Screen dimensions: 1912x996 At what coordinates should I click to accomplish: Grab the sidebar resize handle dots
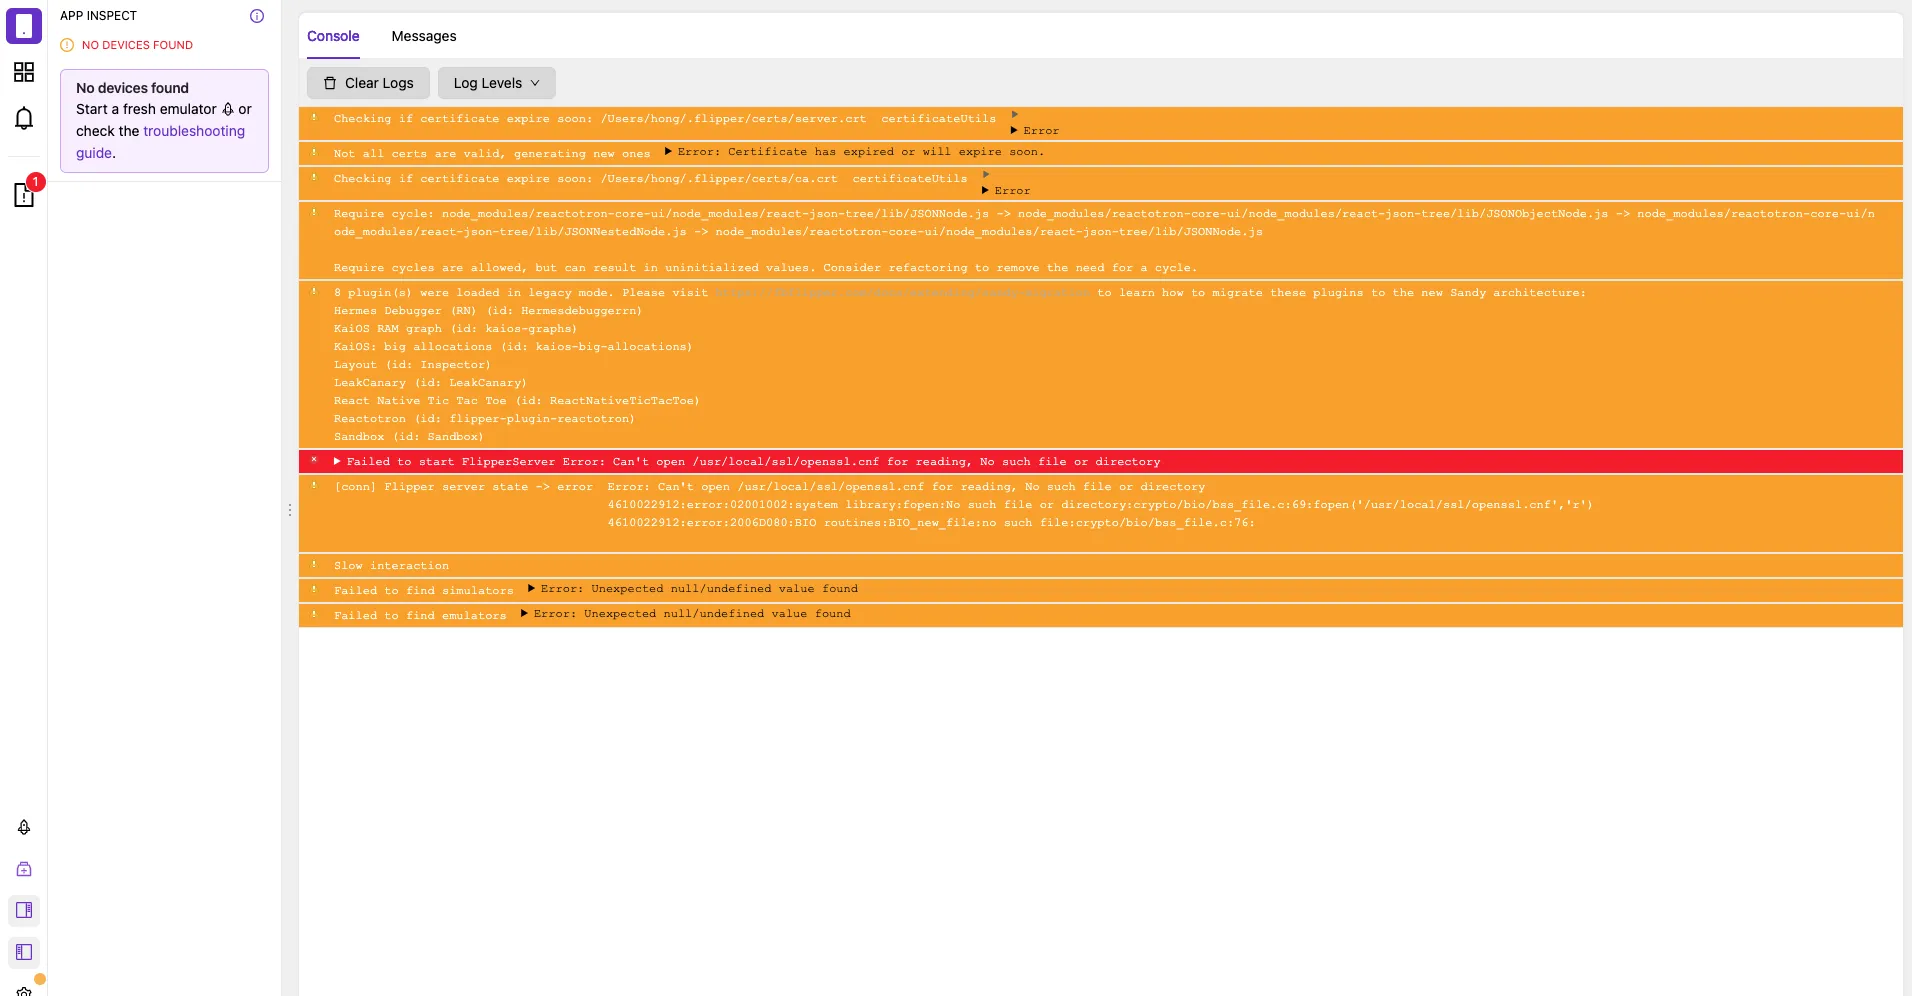pos(290,510)
